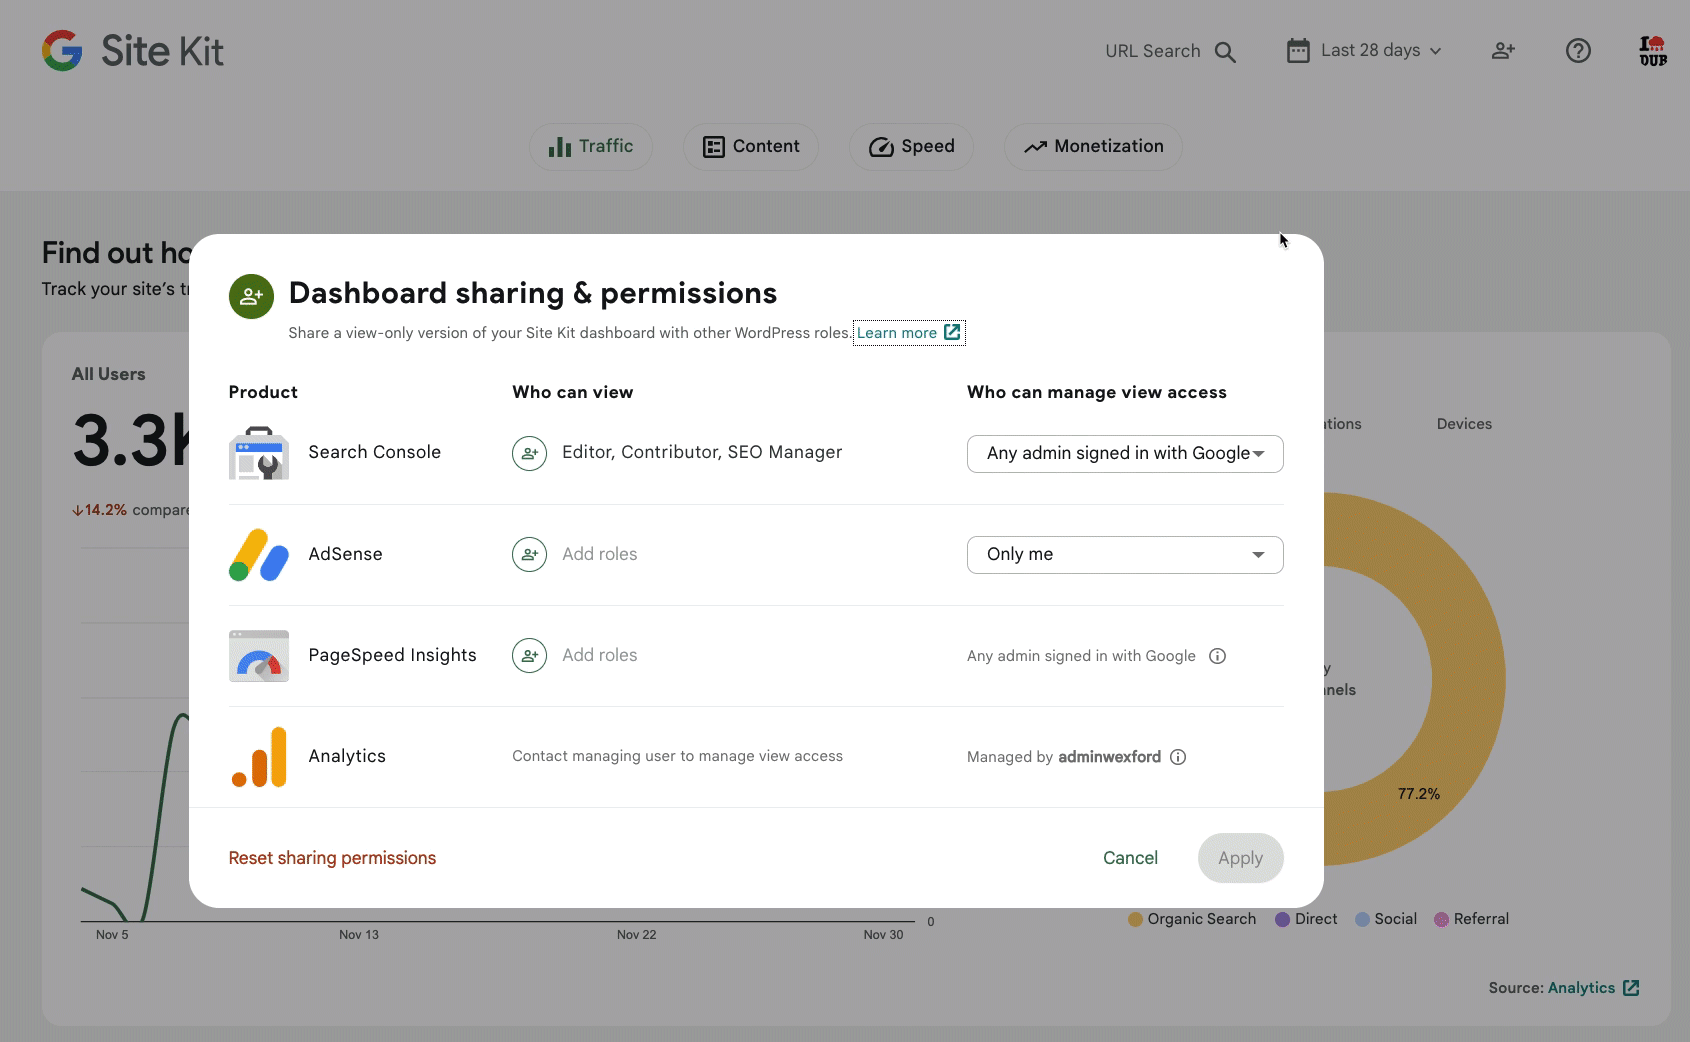Image resolution: width=1690 pixels, height=1042 pixels.
Task: Click the Social legend swatch
Action: click(x=1362, y=920)
